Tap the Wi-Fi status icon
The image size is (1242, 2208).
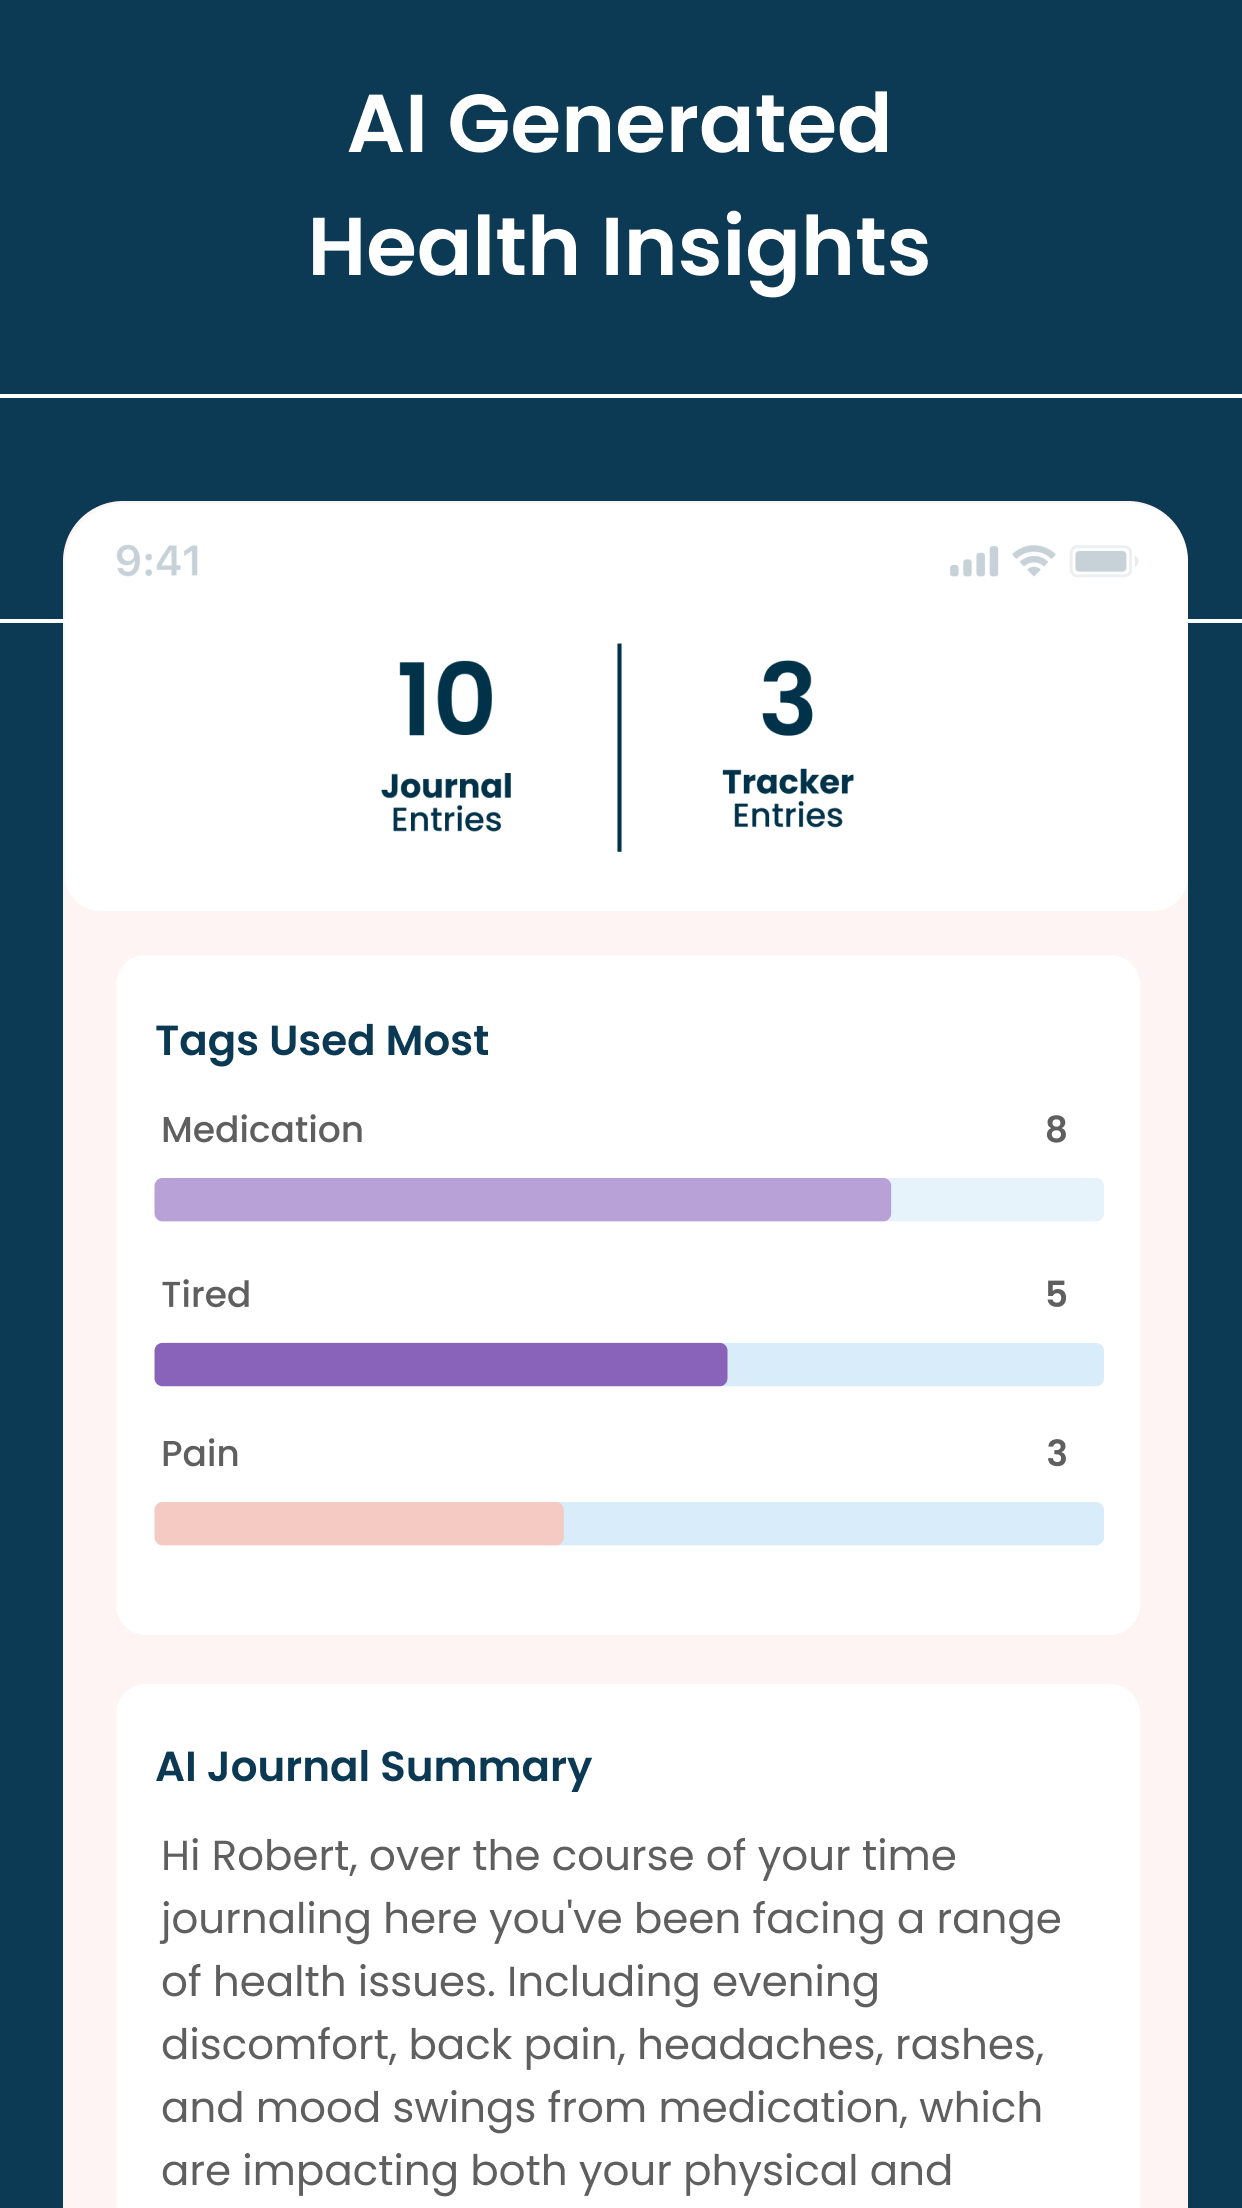pyautogui.click(x=1034, y=561)
